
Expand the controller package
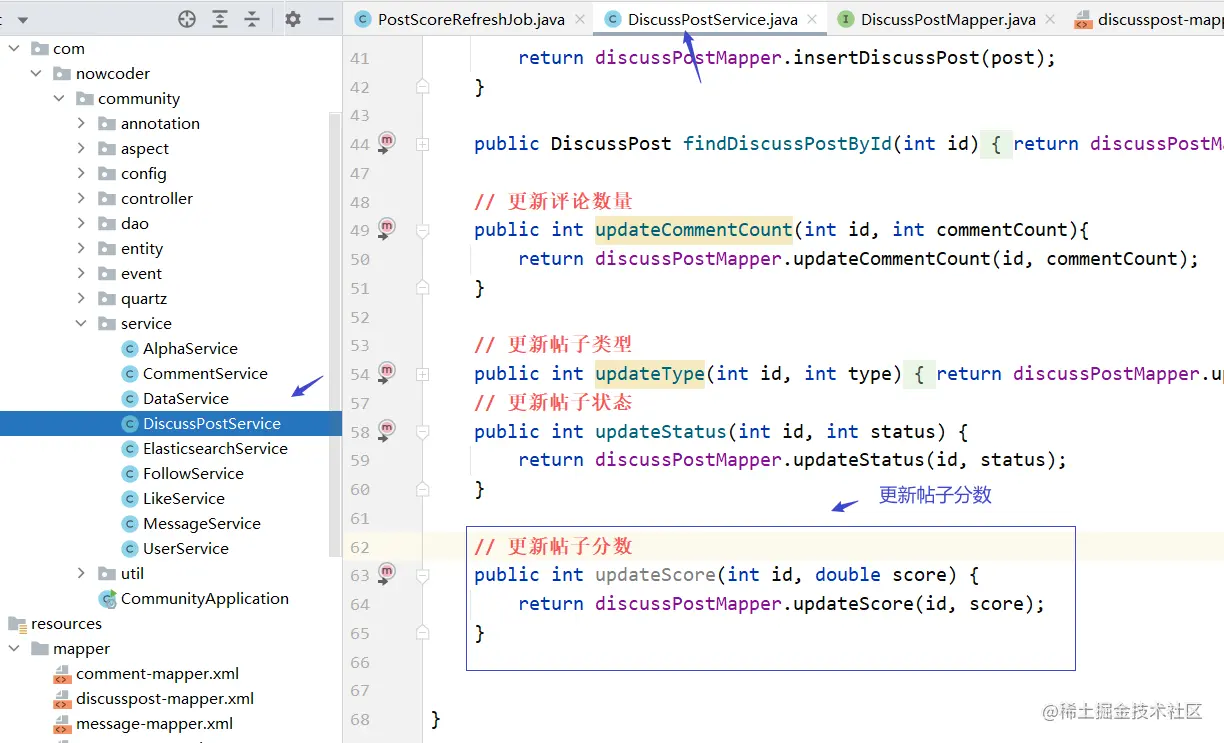point(81,198)
